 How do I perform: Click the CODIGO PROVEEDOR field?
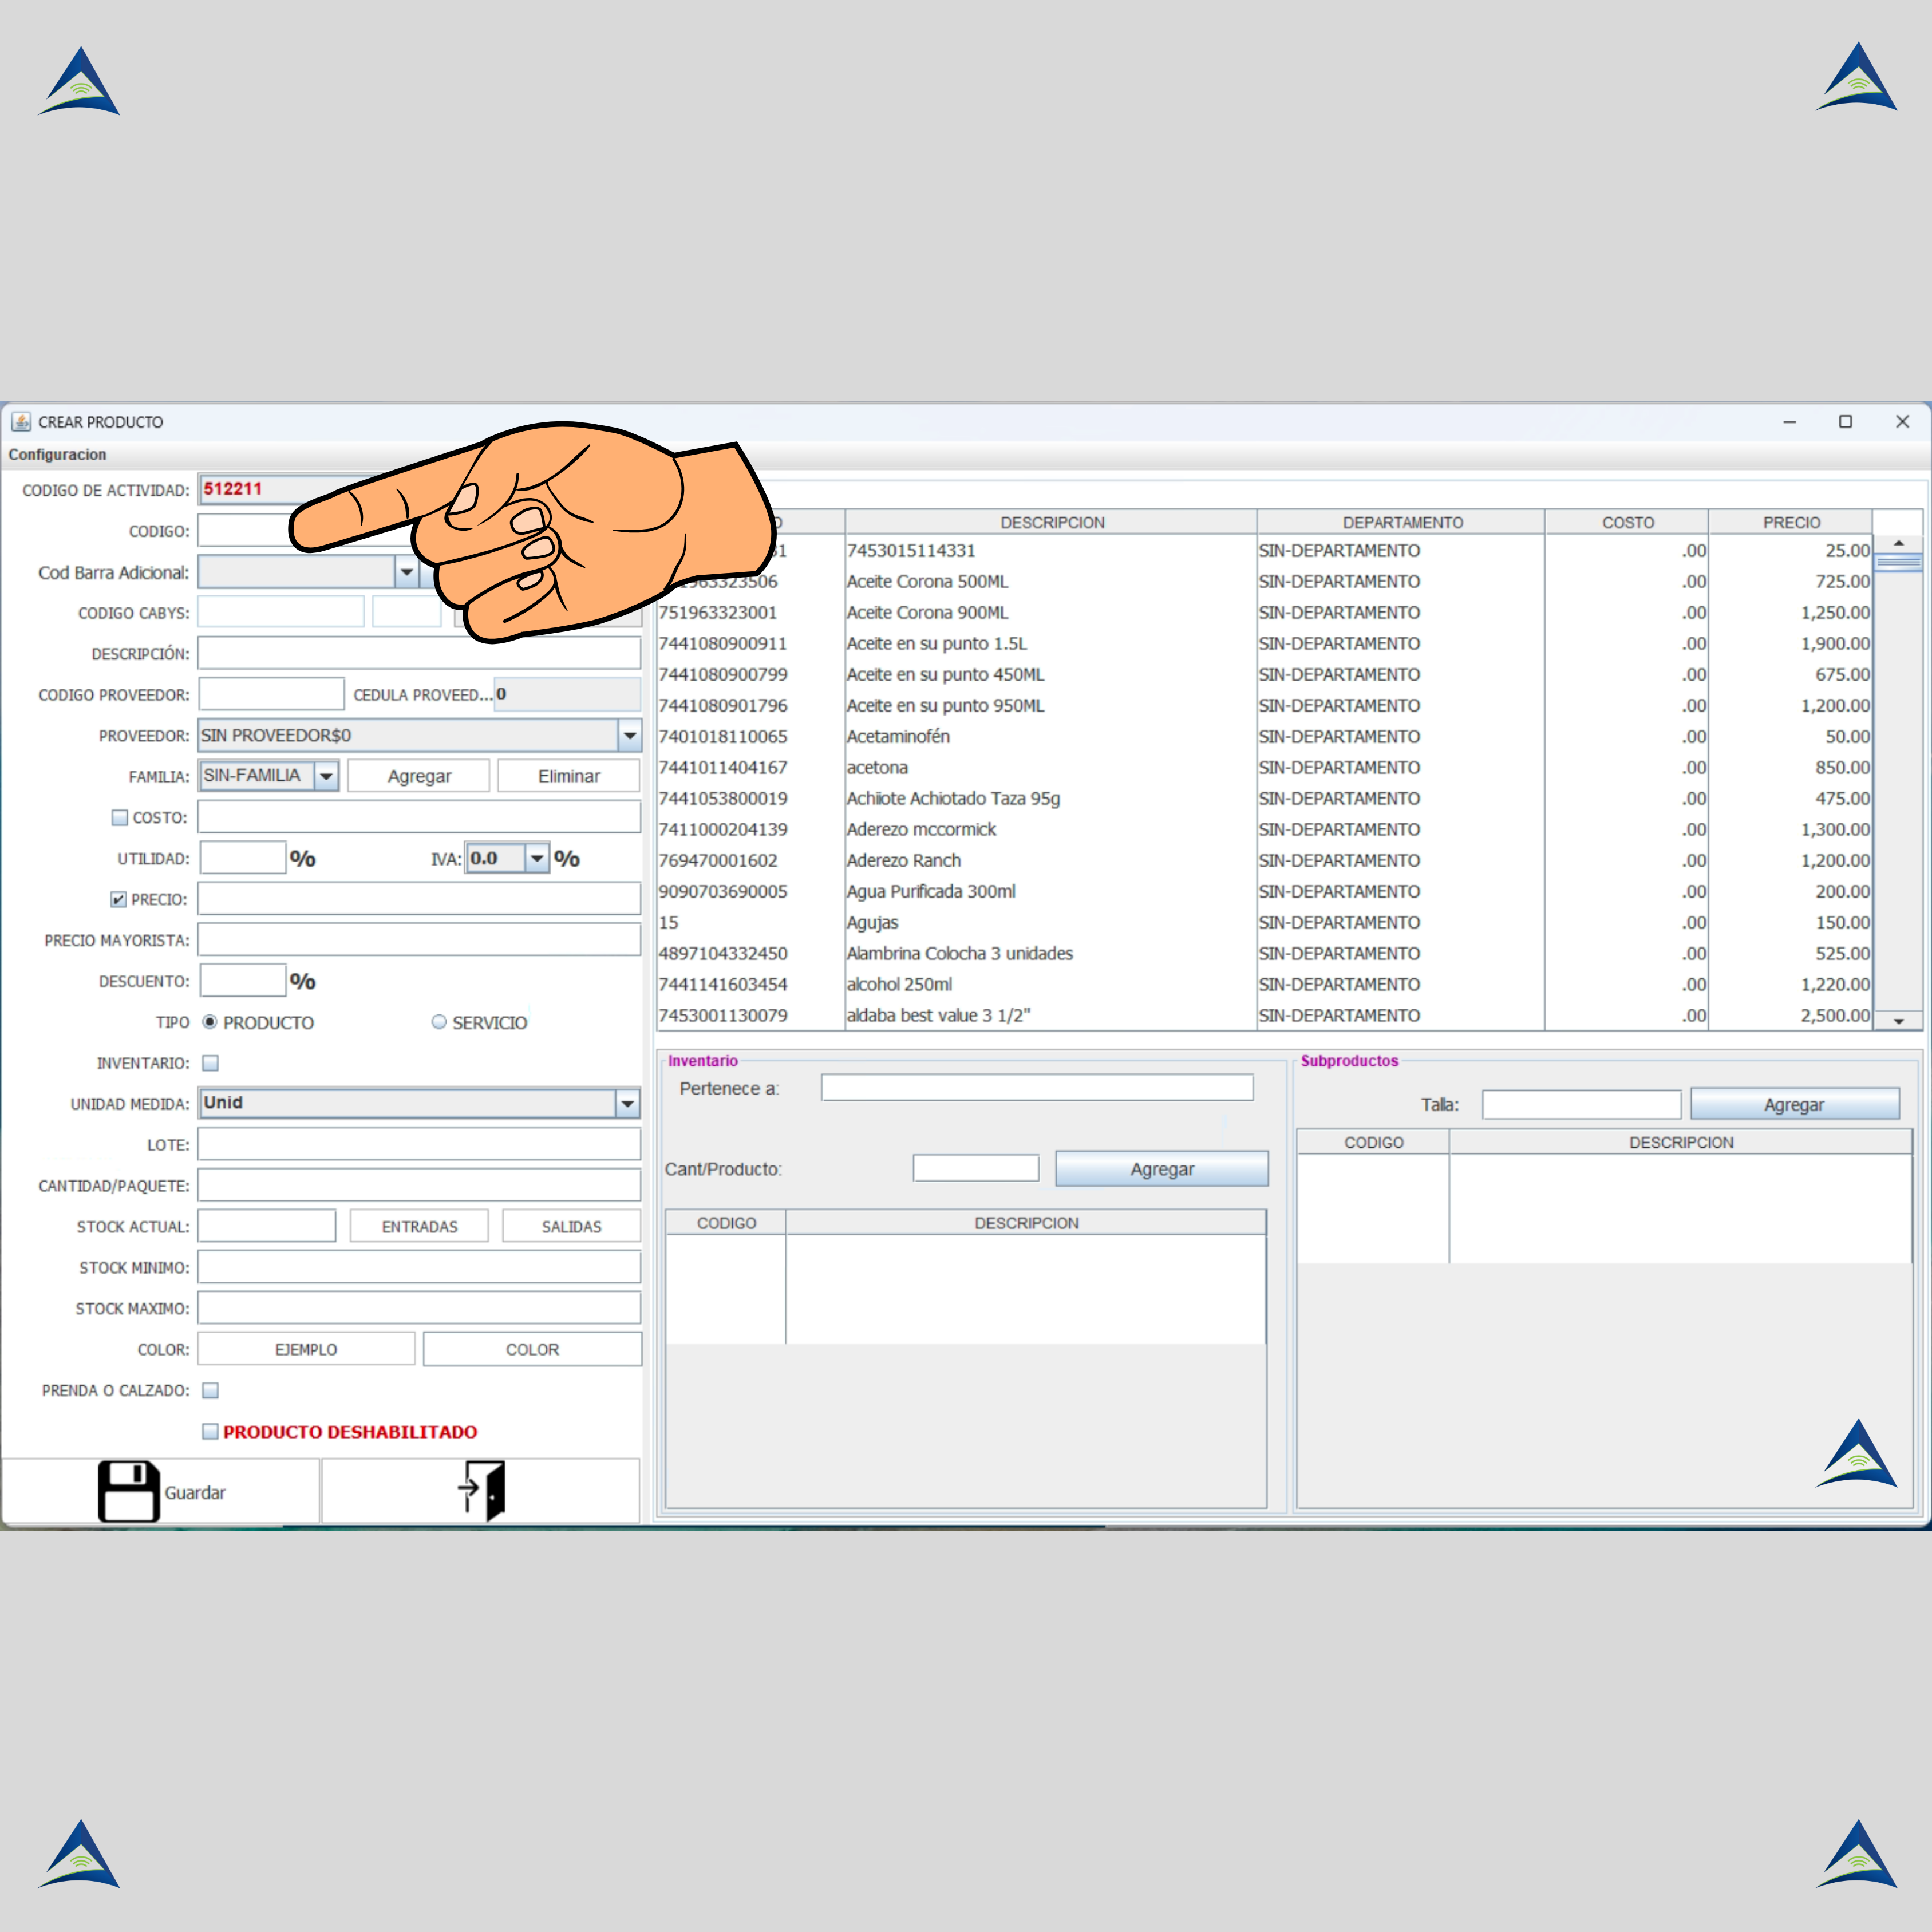pyautogui.click(x=271, y=694)
